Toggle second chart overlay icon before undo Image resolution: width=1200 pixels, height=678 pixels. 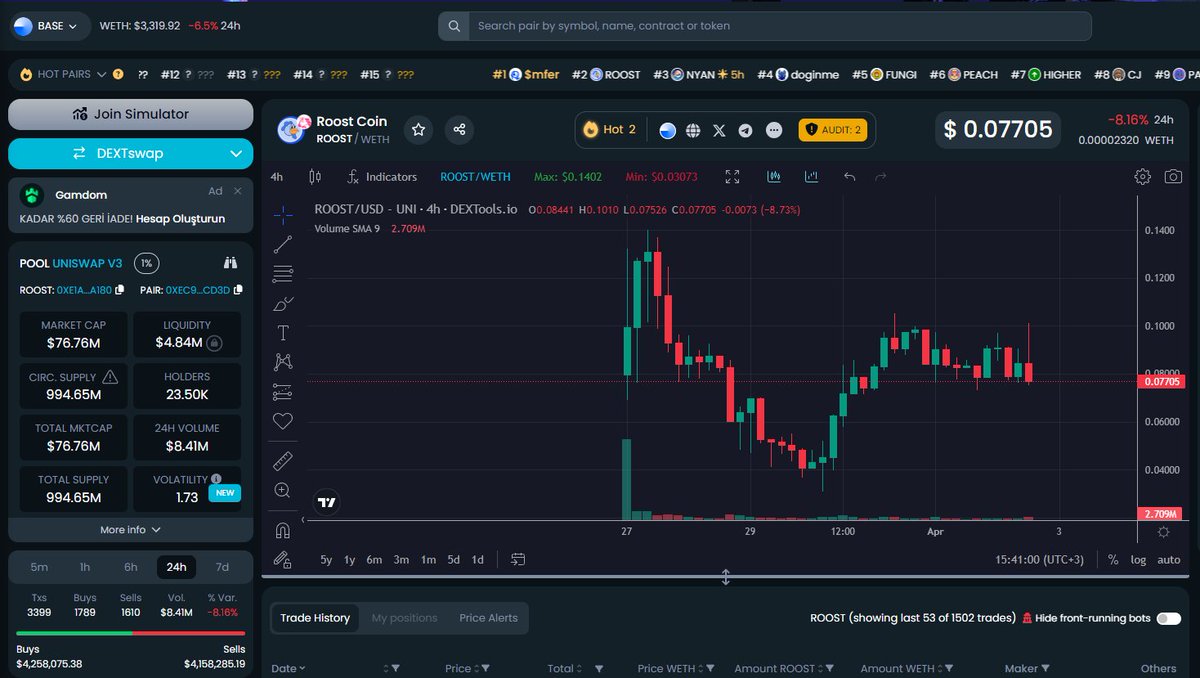(811, 177)
